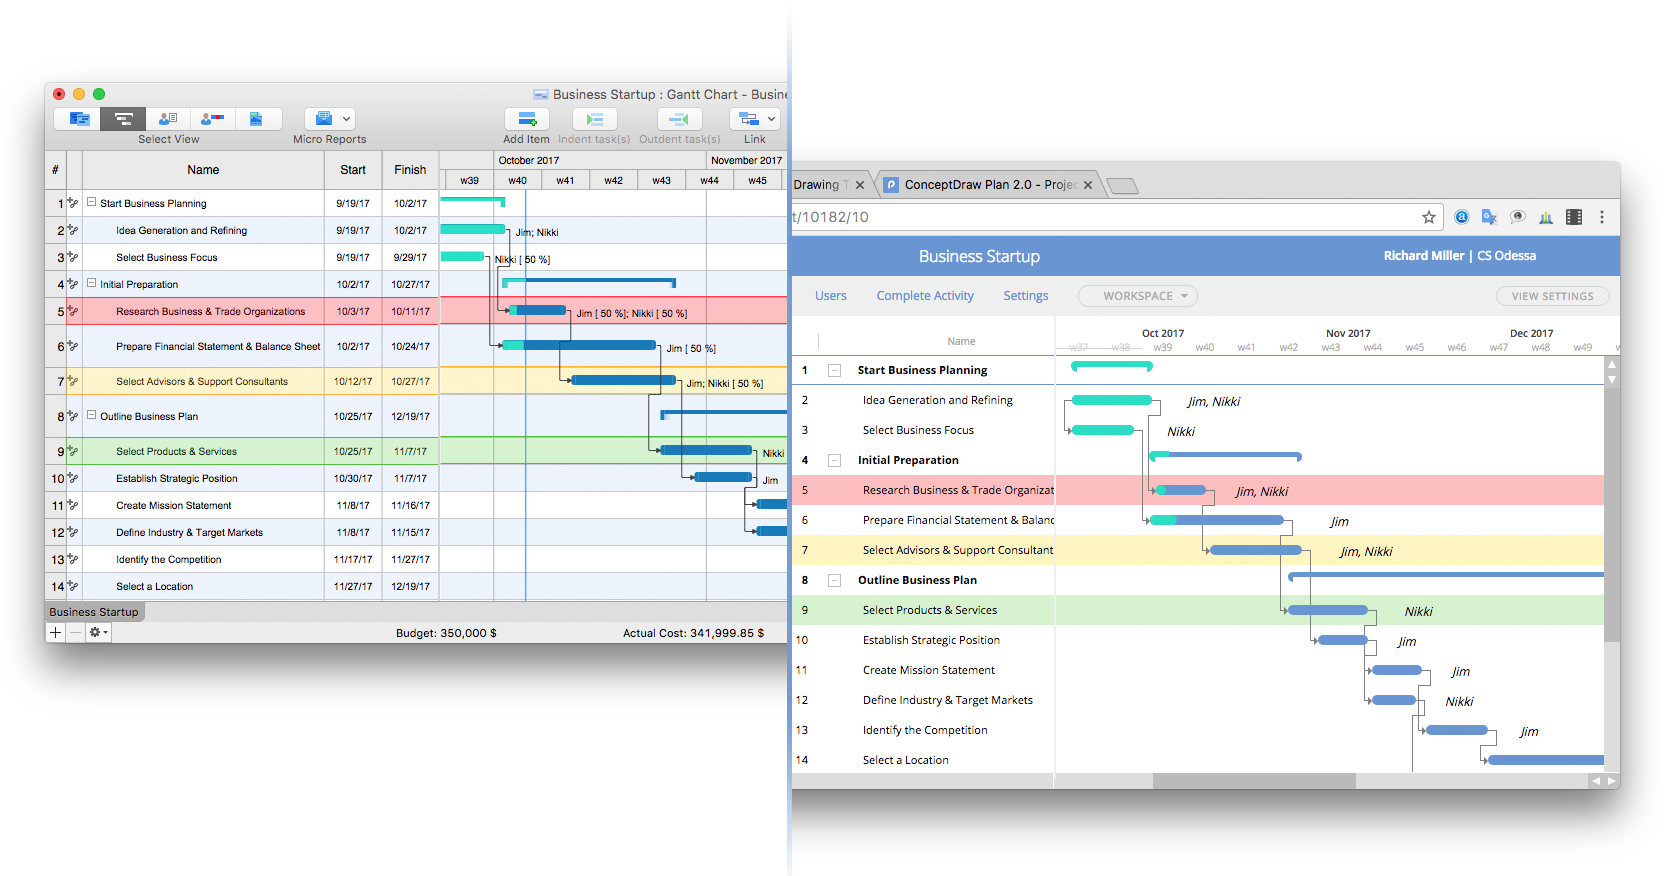Collapse Start Business Planning in the Gantt window
The width and height of the screenshot is (1664, 876).
(x=92, y=202)
